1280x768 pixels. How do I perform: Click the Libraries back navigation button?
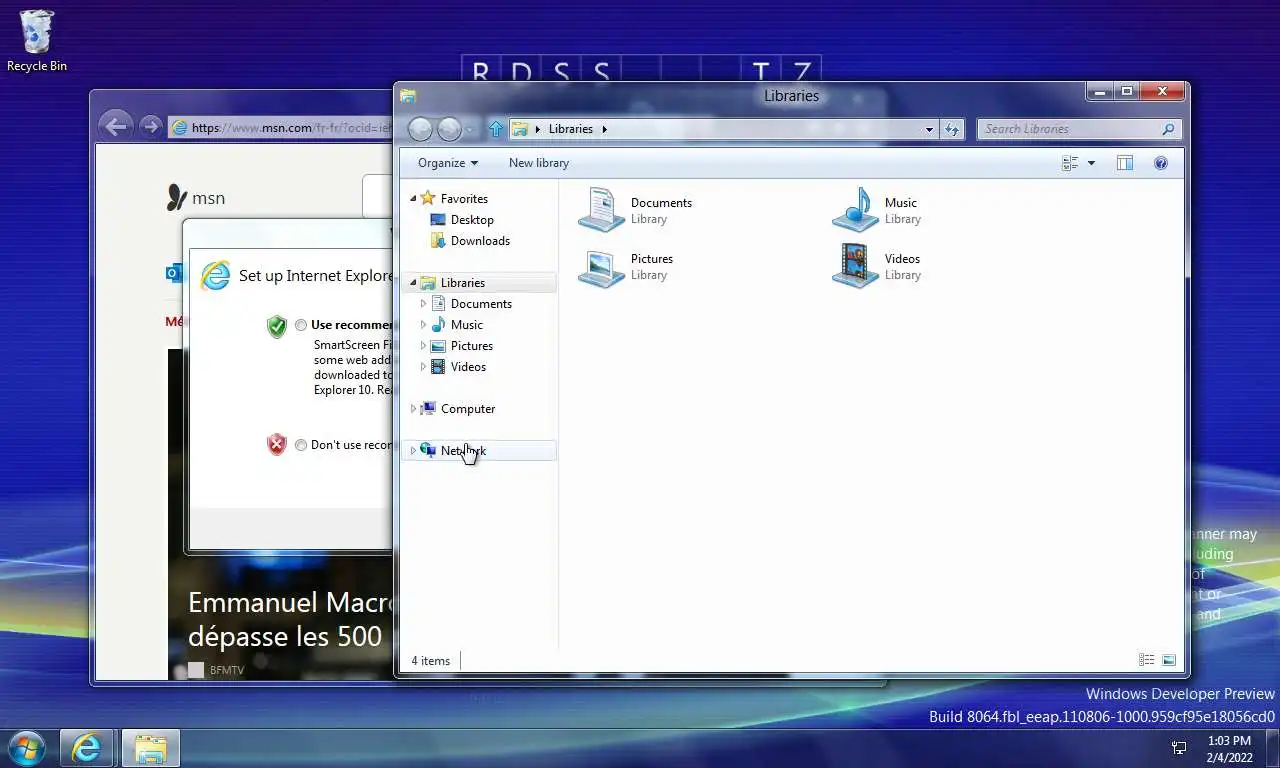click(421, 129)
